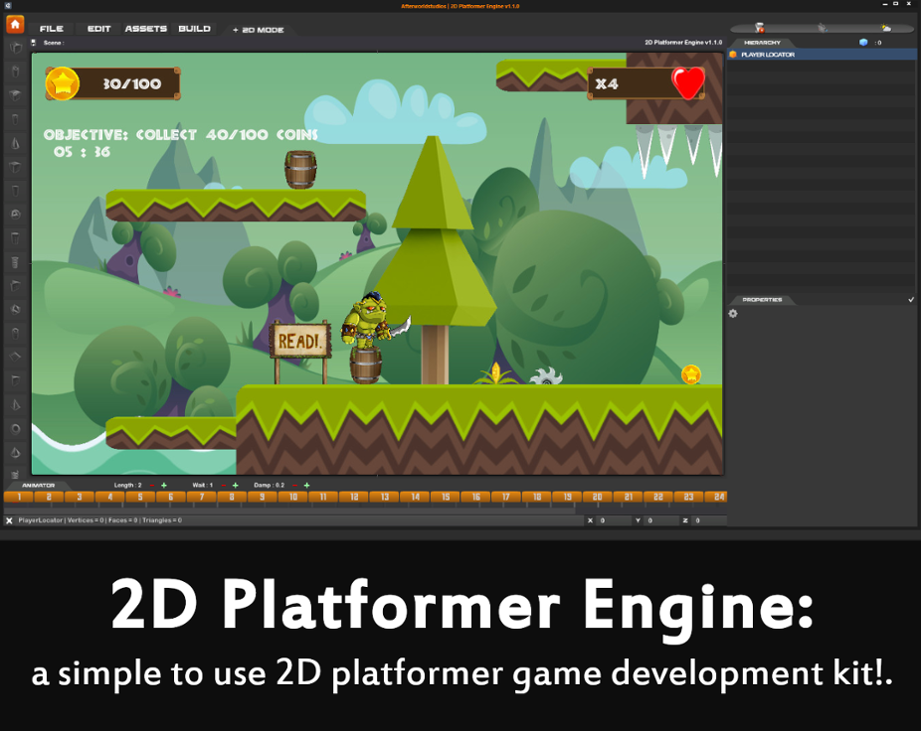Click the Y position input field
921x731 pixels.
[661, 520]
